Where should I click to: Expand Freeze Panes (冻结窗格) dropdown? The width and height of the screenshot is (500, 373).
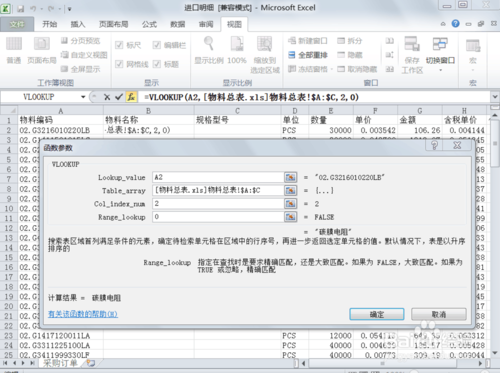[332, 69]
